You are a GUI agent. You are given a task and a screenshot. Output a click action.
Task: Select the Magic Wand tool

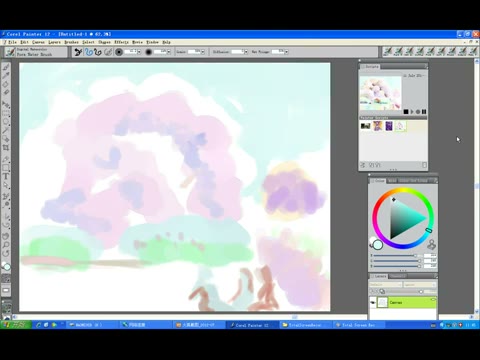tap(6, 130)
